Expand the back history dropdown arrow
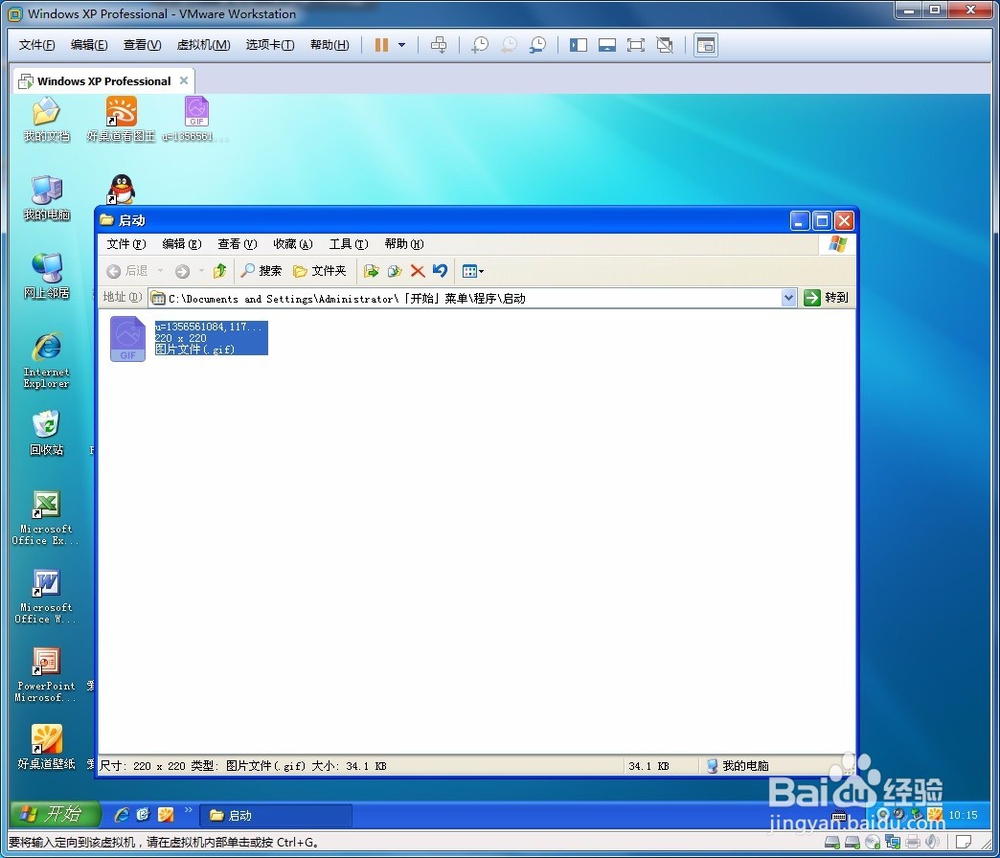 (x=160, y=271)
